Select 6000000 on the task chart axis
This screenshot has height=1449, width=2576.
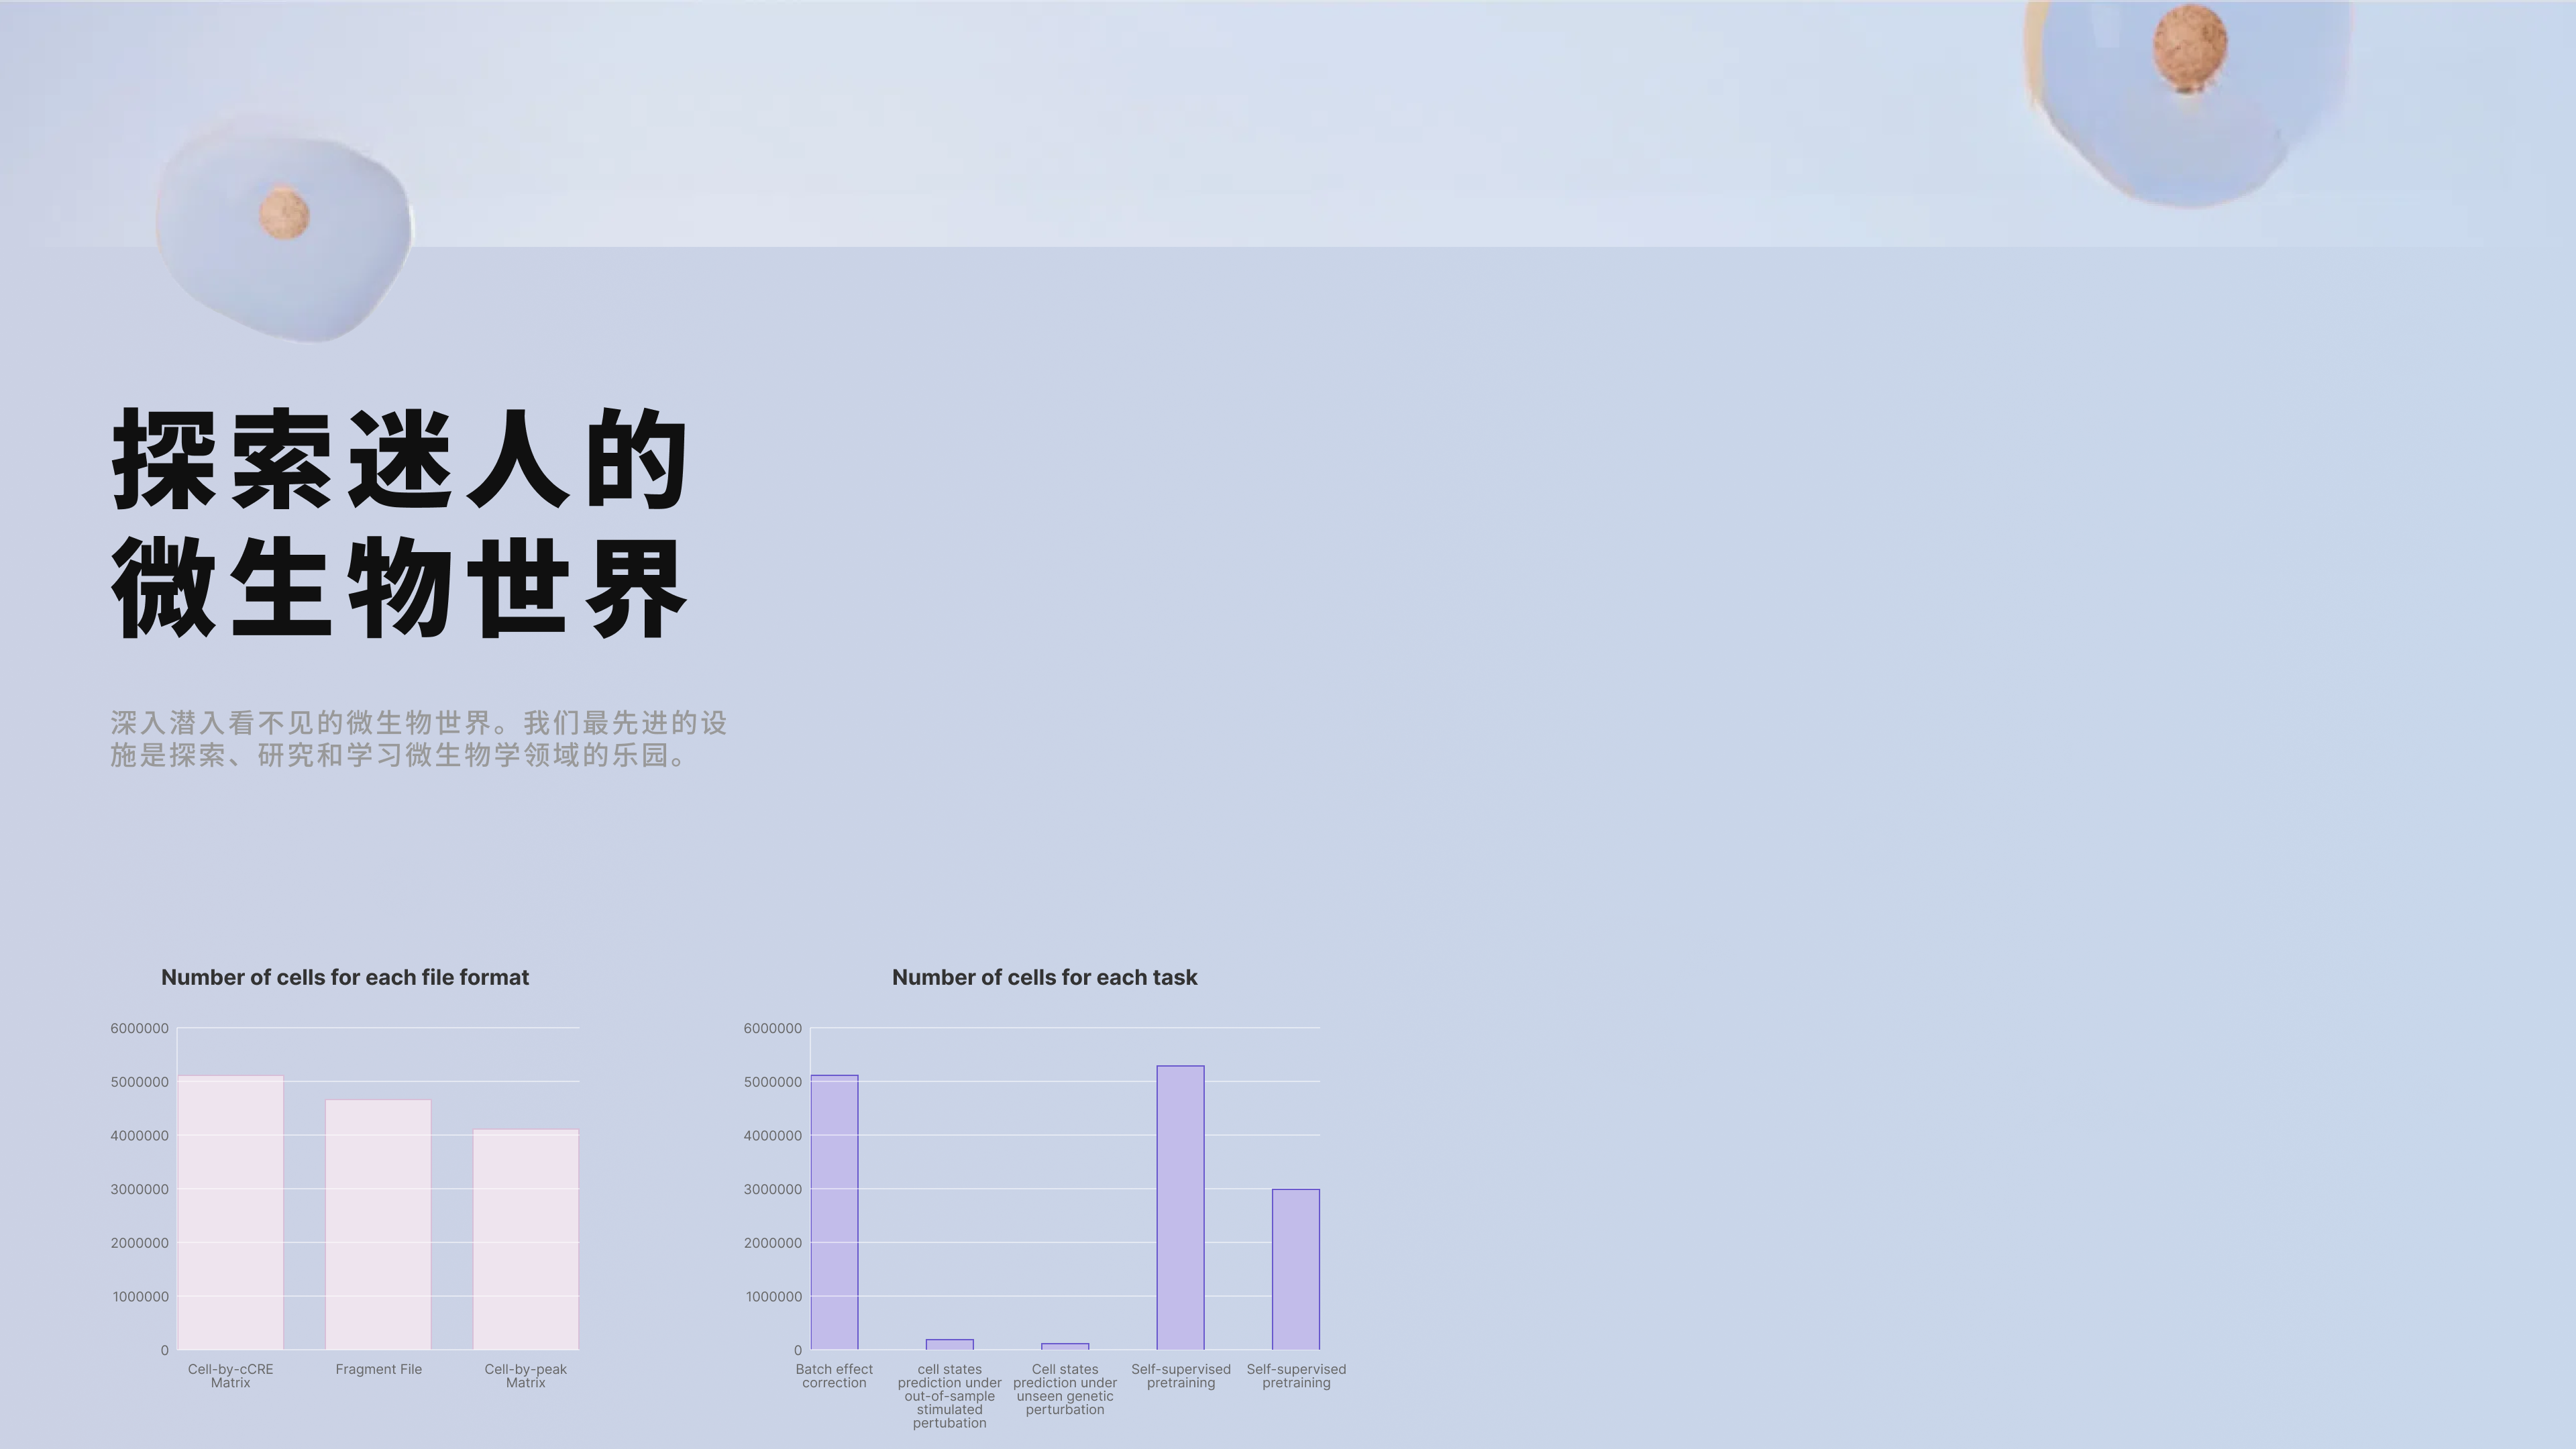(772, 1028)
